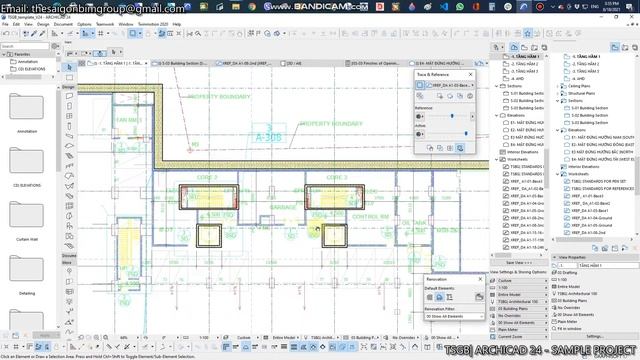Adjust the Active intensity slider
640x360 pixels.
point(466,133)
